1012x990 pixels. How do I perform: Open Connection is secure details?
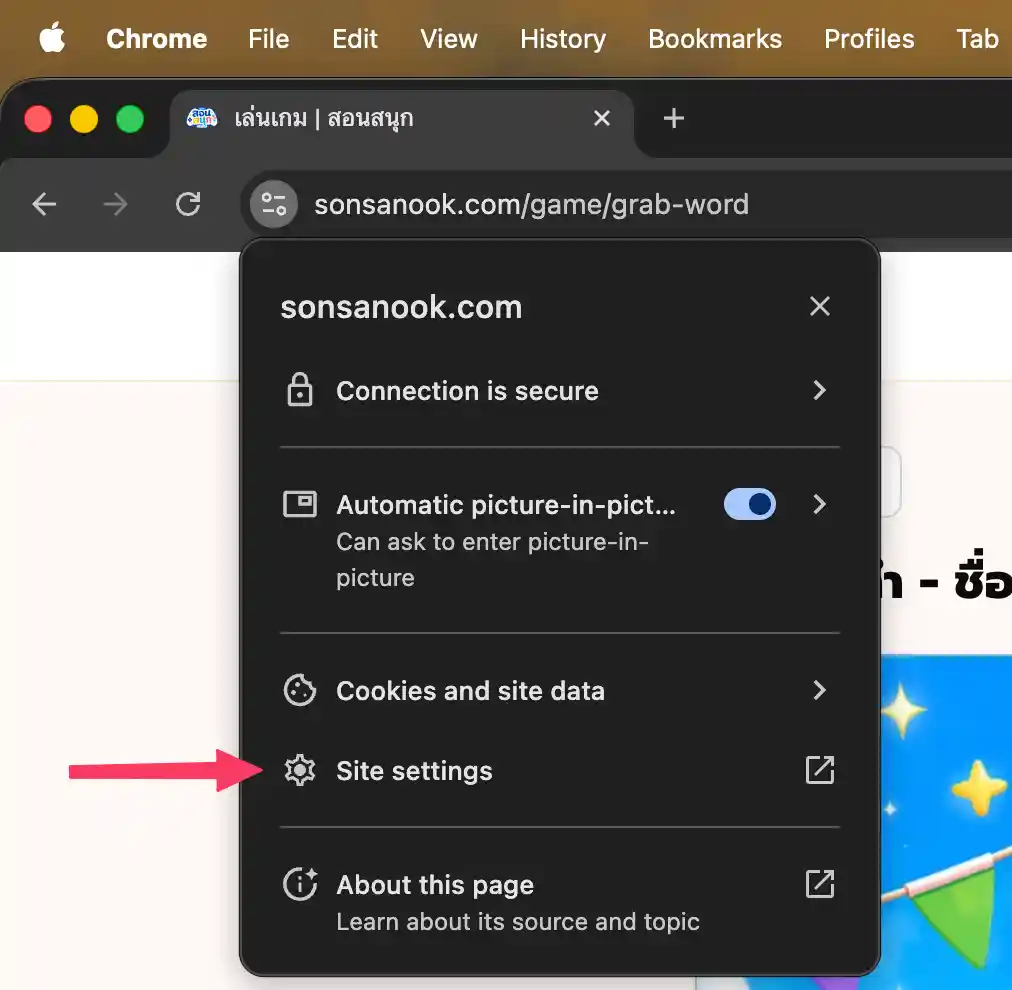click(x=560, y=390)
